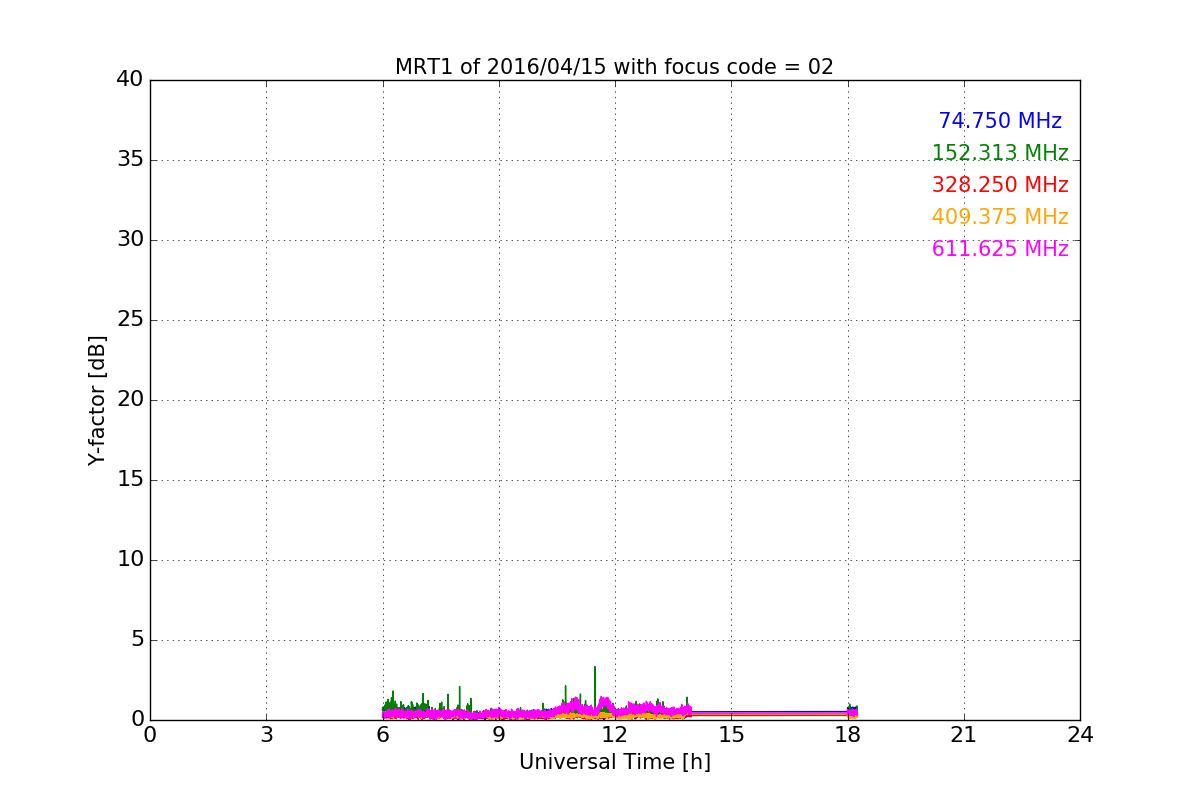Viewport: 1200px width, 800px height.
Task: Click the x-axis tick label 21
Action: (964, 735)
